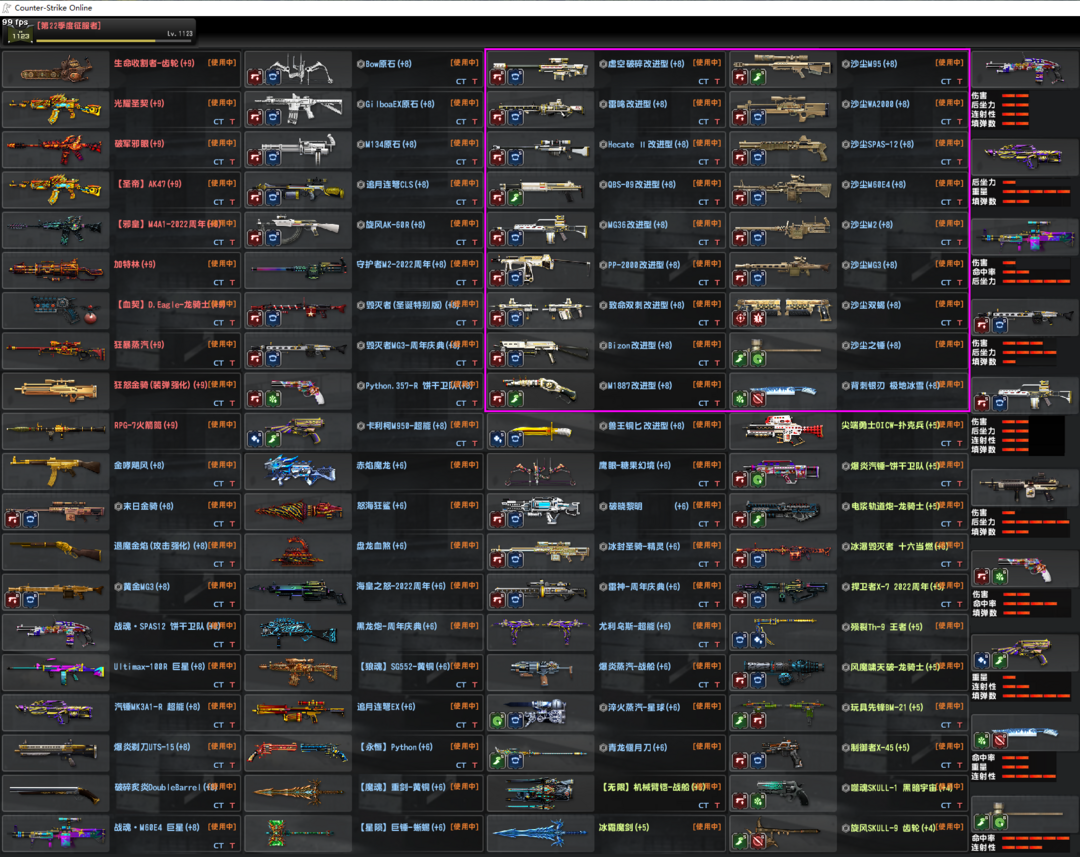This screenshot has height=857, width=1080.
Task: Click the blue mask icon on 追月连弩CLS thumbnail
Action: tap(273, 198)
